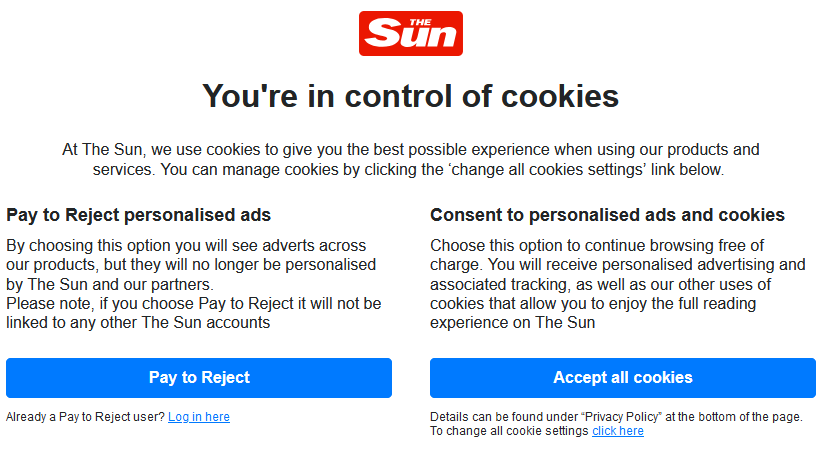Click the 'To change all cookie settings' text
This screenshot has width=825, height=449.
pyautogui.click(x=509, y=431)
